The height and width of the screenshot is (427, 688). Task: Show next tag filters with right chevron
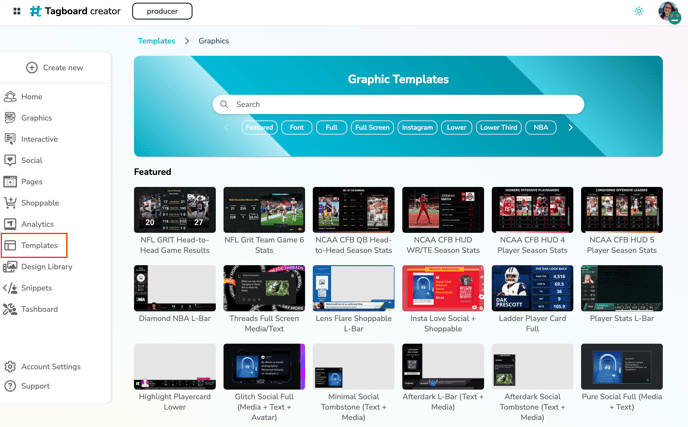pos(570,128)
